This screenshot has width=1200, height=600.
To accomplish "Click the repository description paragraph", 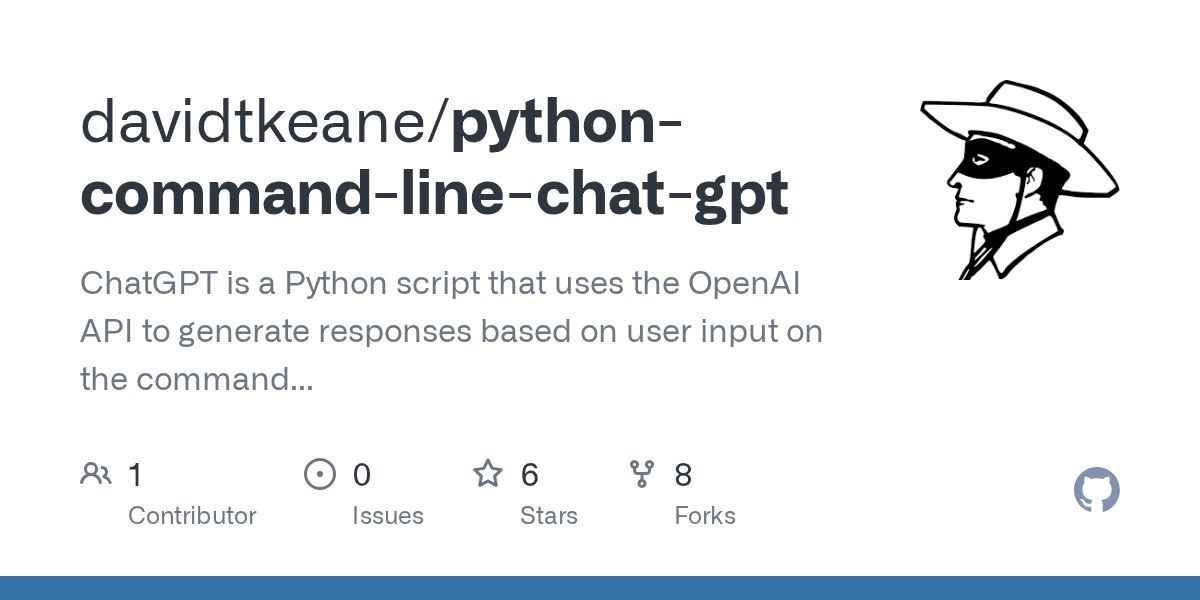I will (450, 331).
